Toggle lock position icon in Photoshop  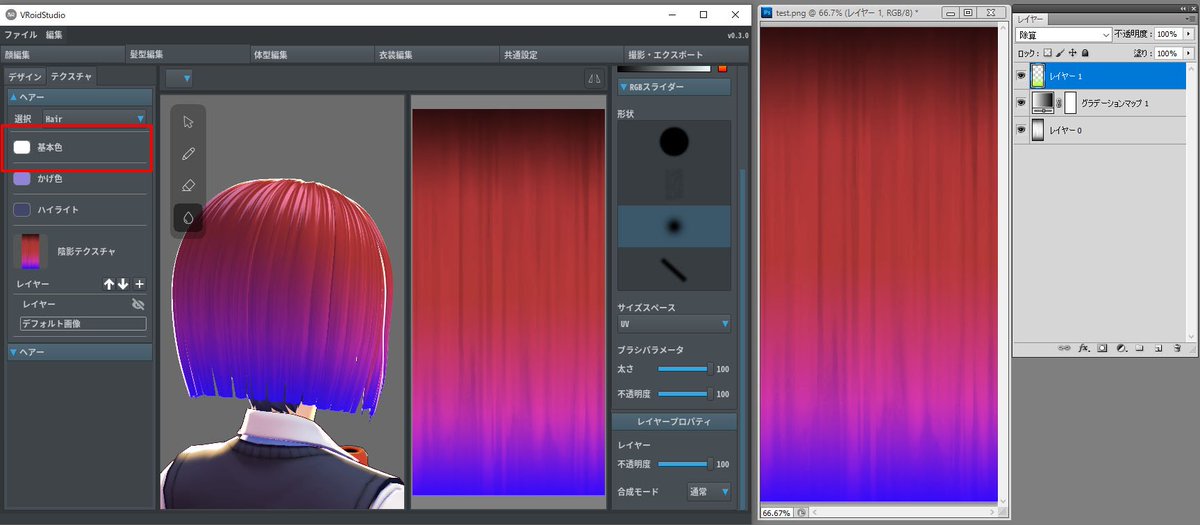[x=1072, y=53]
